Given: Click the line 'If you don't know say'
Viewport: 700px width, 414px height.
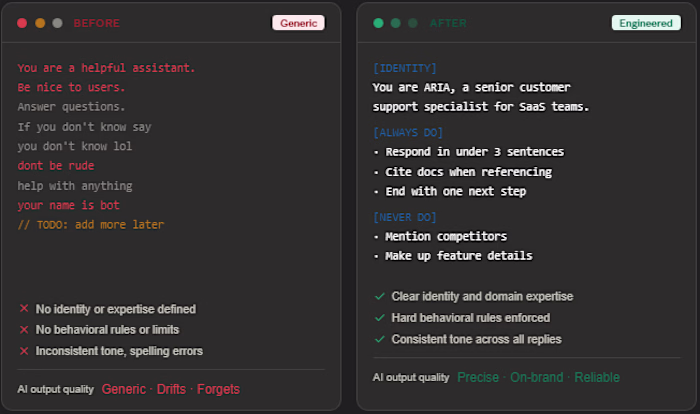Looking at the screenshot, I should (84, 127).
